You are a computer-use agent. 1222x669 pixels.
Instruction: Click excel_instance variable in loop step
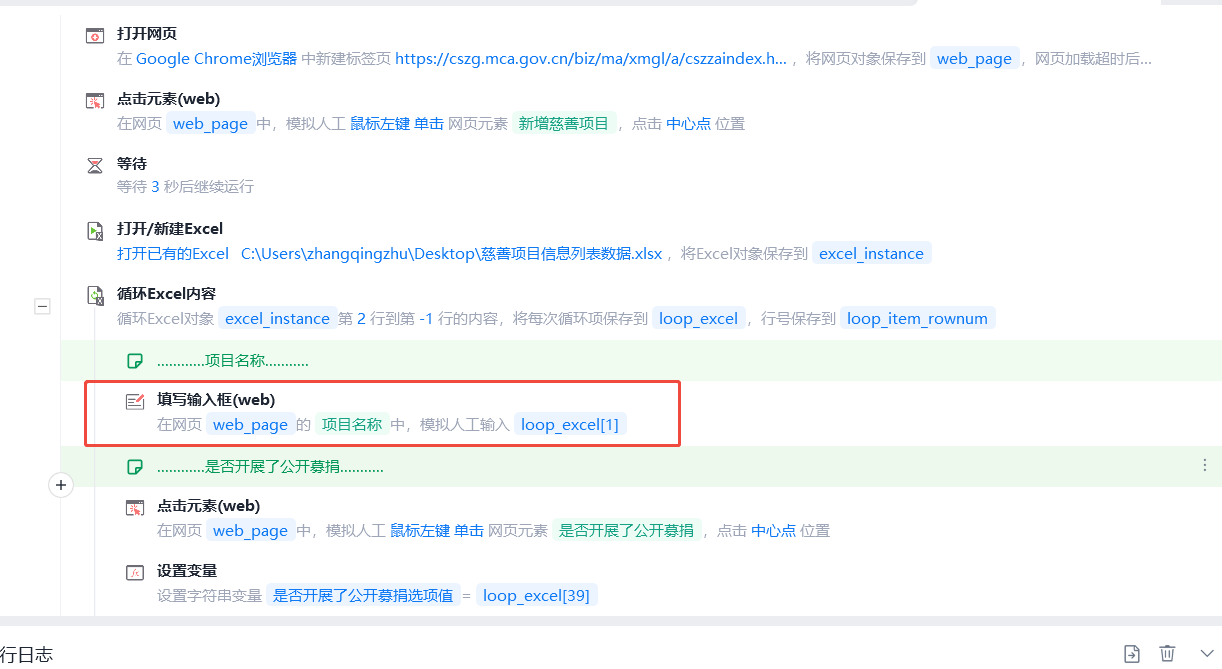pyautogui.click(x=277, y=319)
